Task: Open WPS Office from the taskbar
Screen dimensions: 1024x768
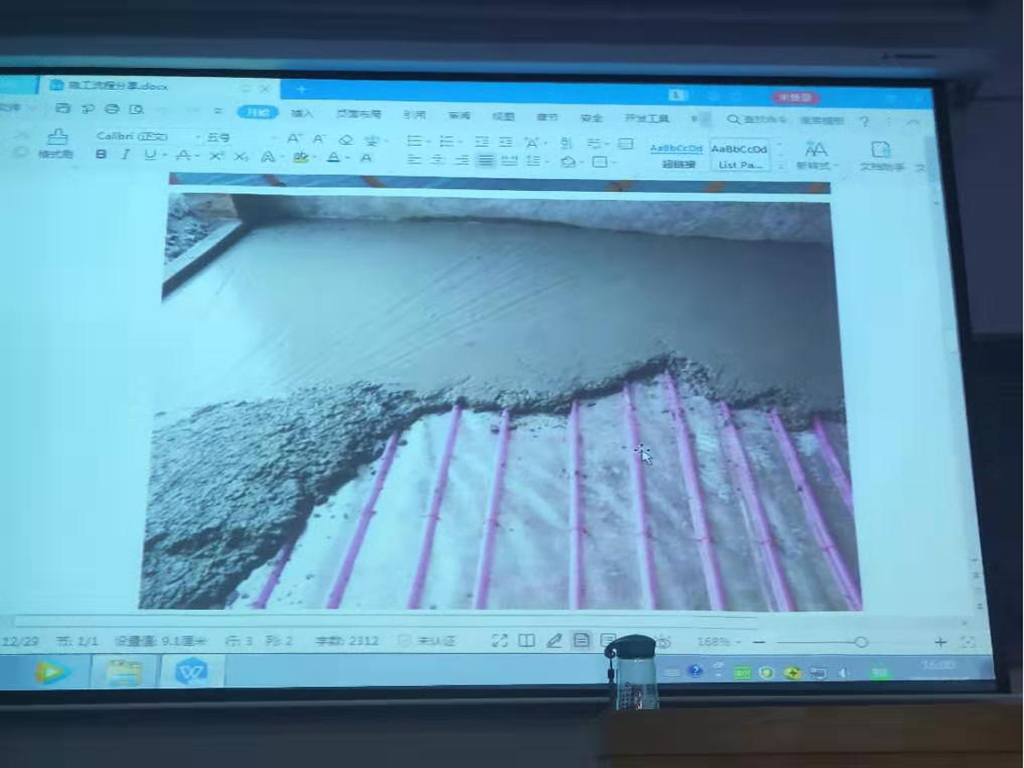Action: tap(191, 671)
